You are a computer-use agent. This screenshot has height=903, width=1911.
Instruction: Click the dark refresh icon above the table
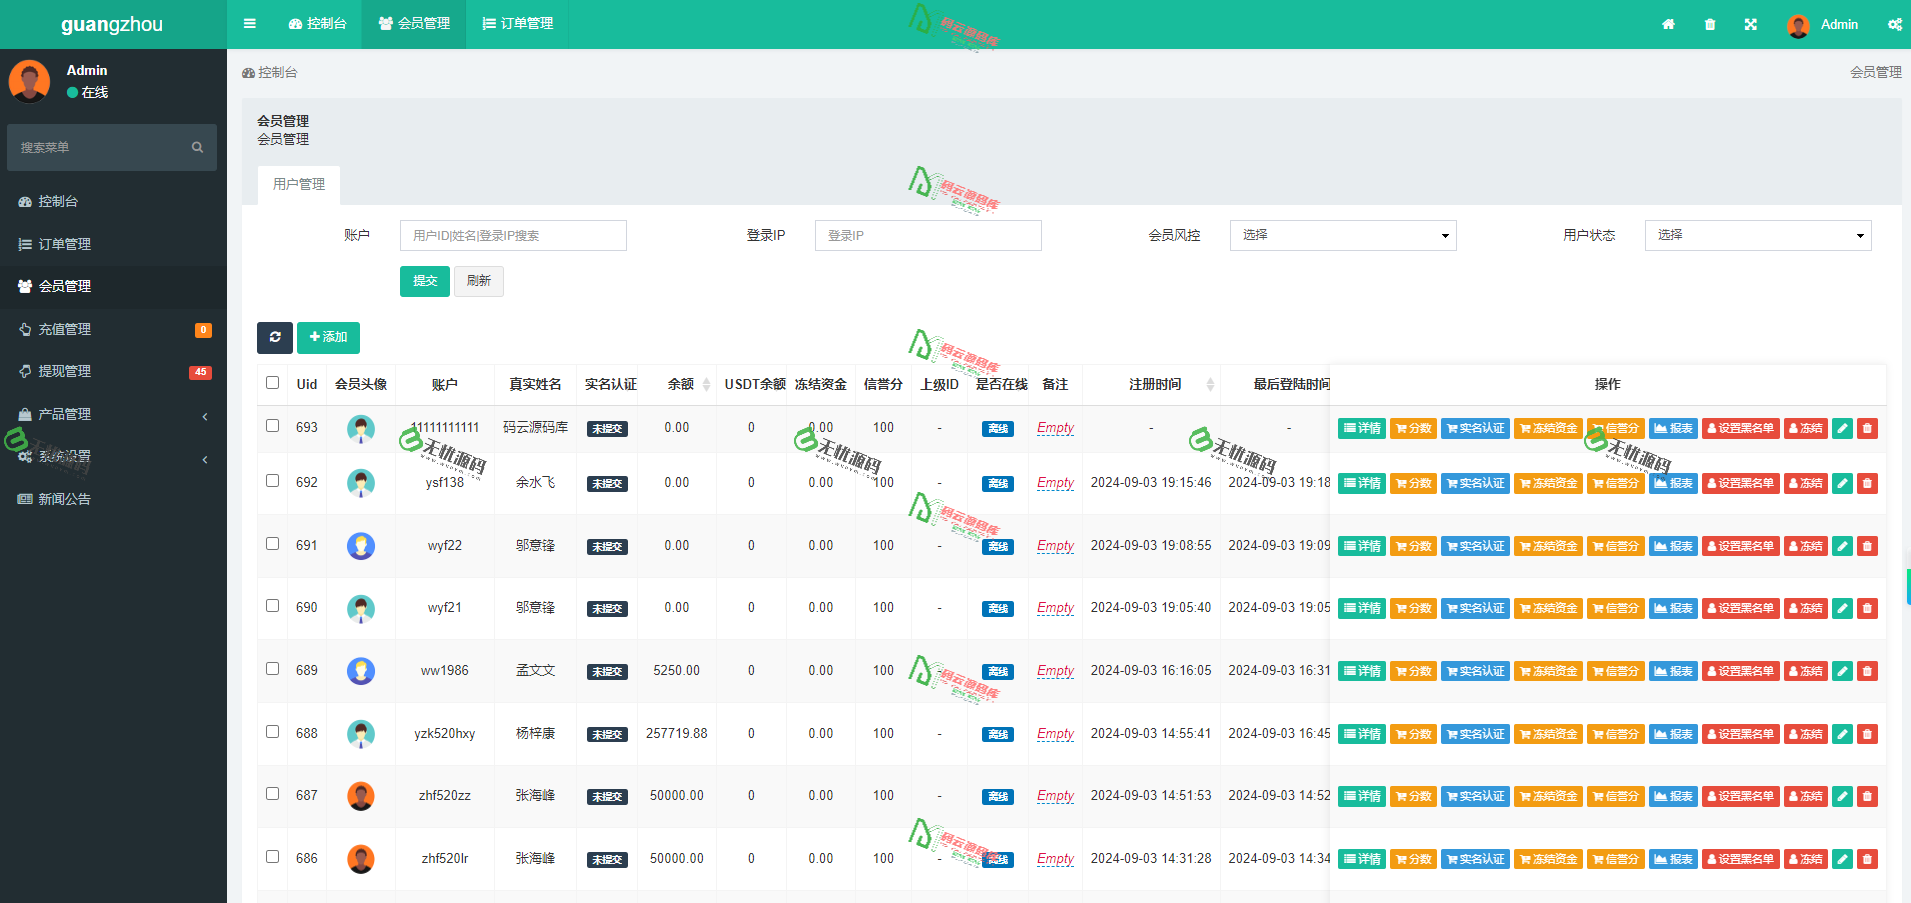[275, 337]
